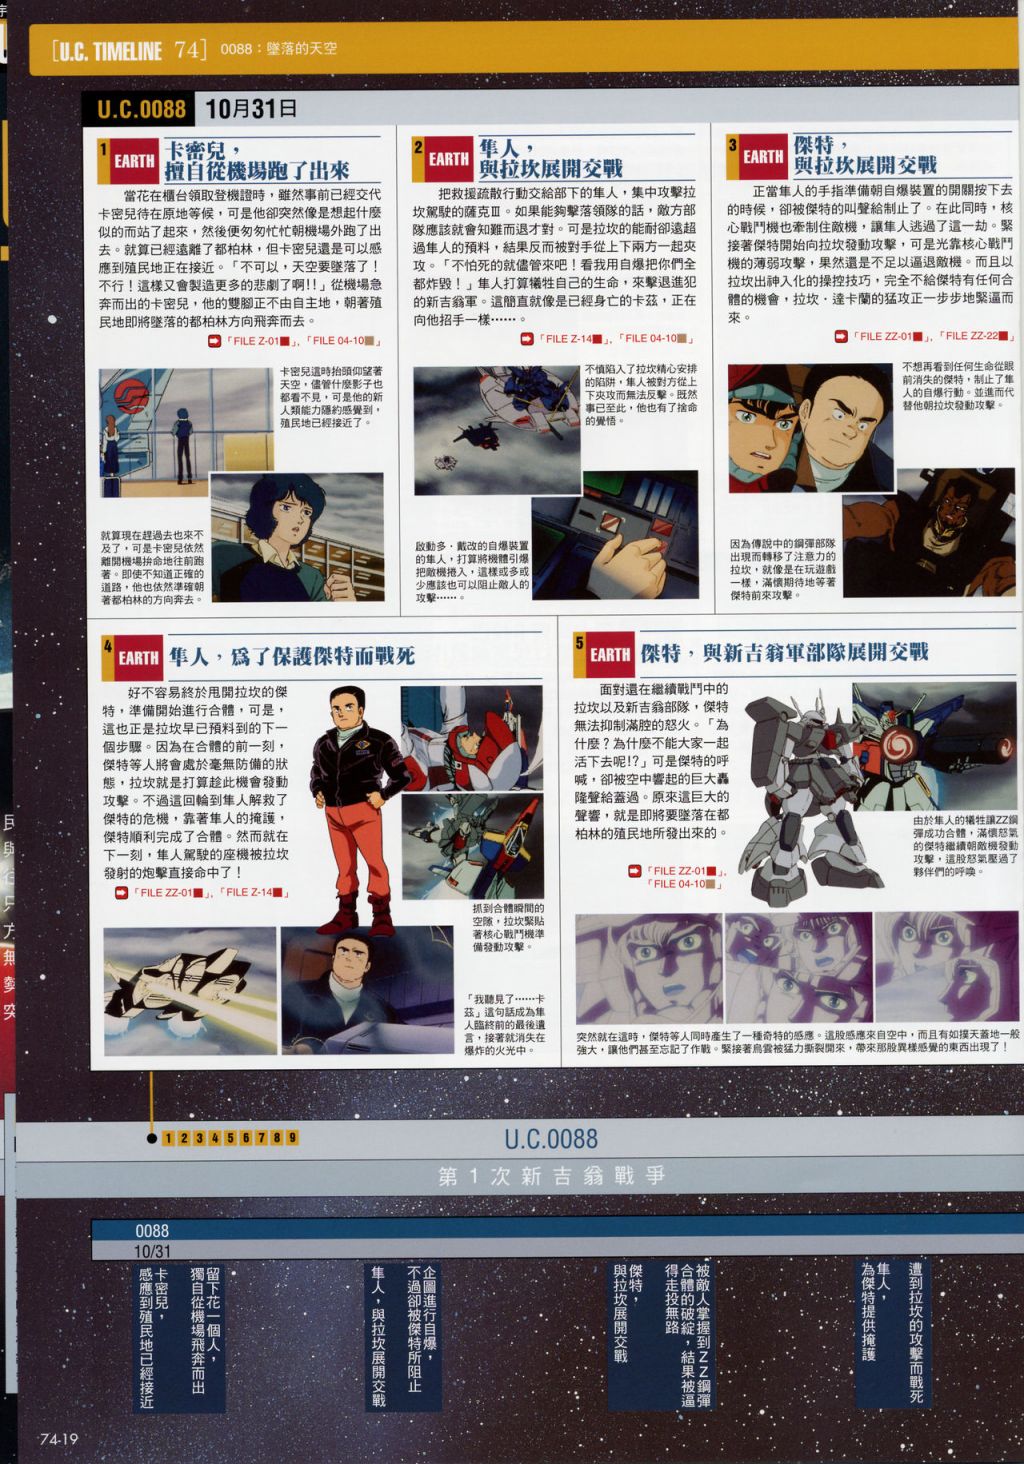This screenshot has width=1024, height=1464.
Task: Click red arrow icon before FILE ZZ-01 in section 5
Action: [634, 871]
